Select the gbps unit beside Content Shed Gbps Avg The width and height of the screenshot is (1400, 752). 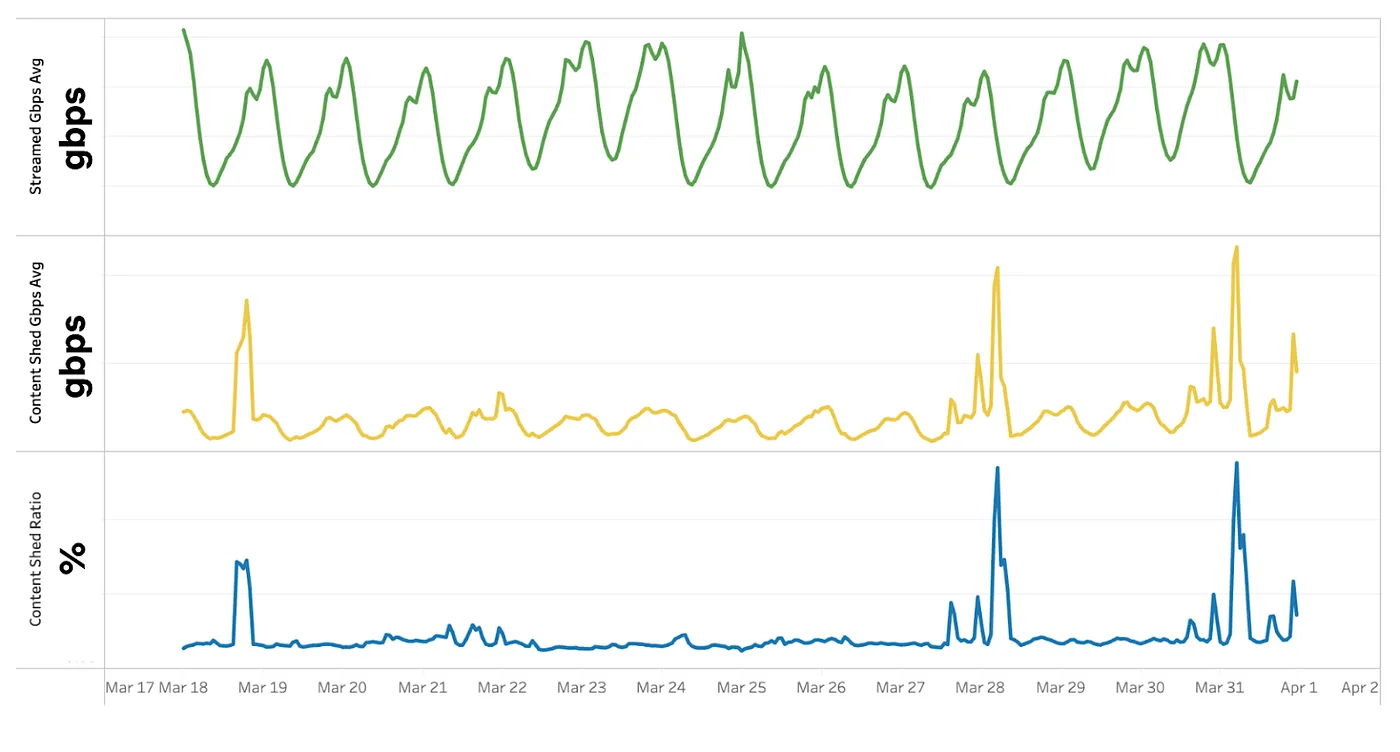click(x=75, y=356)
